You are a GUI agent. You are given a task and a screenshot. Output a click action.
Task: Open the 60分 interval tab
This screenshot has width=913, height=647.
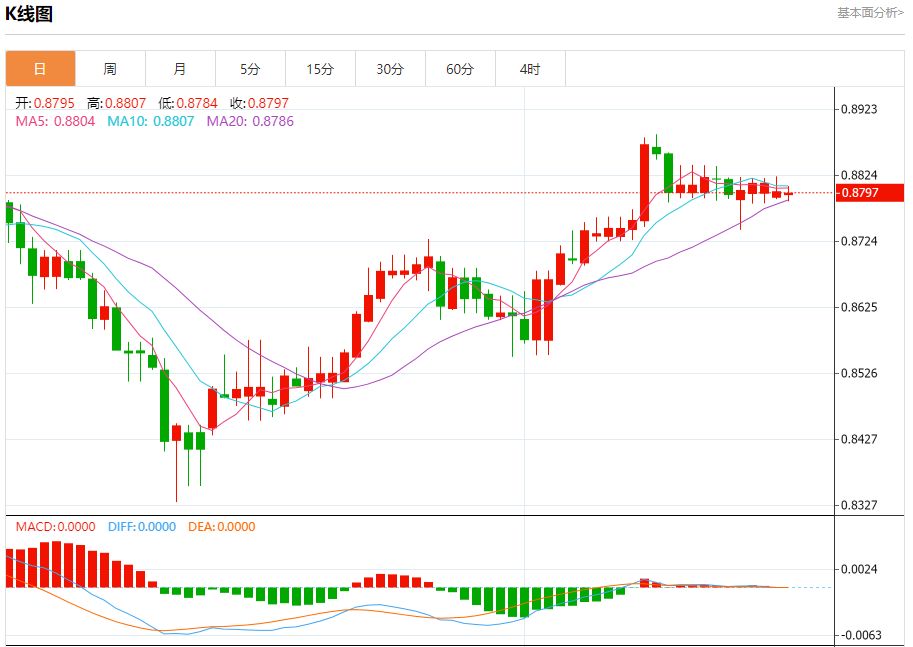460,69
